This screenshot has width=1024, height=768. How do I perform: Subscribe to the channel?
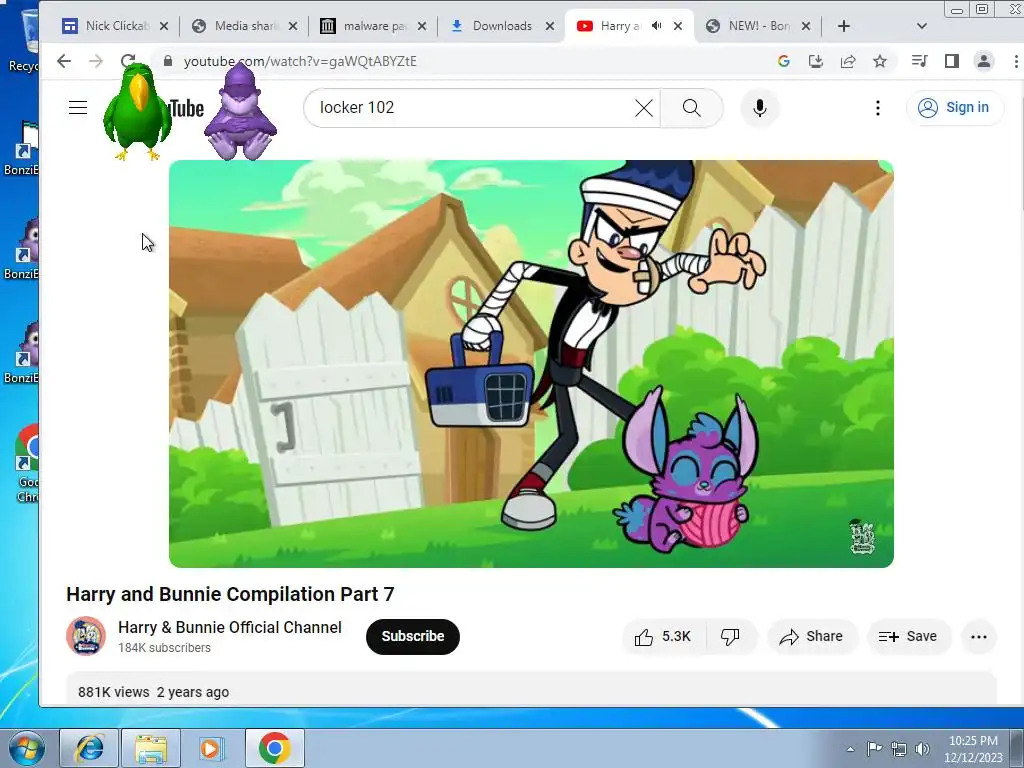pos(413,637)
